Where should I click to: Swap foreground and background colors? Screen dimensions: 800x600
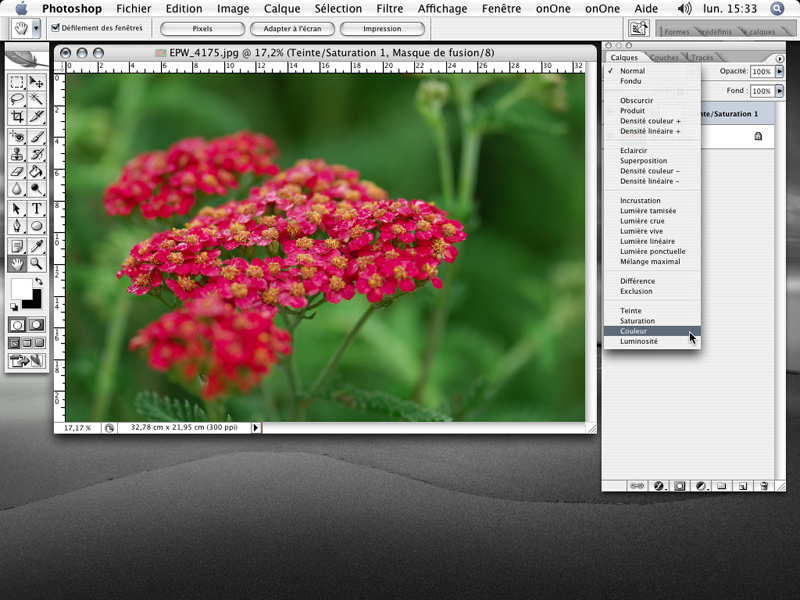click(39, 281)
